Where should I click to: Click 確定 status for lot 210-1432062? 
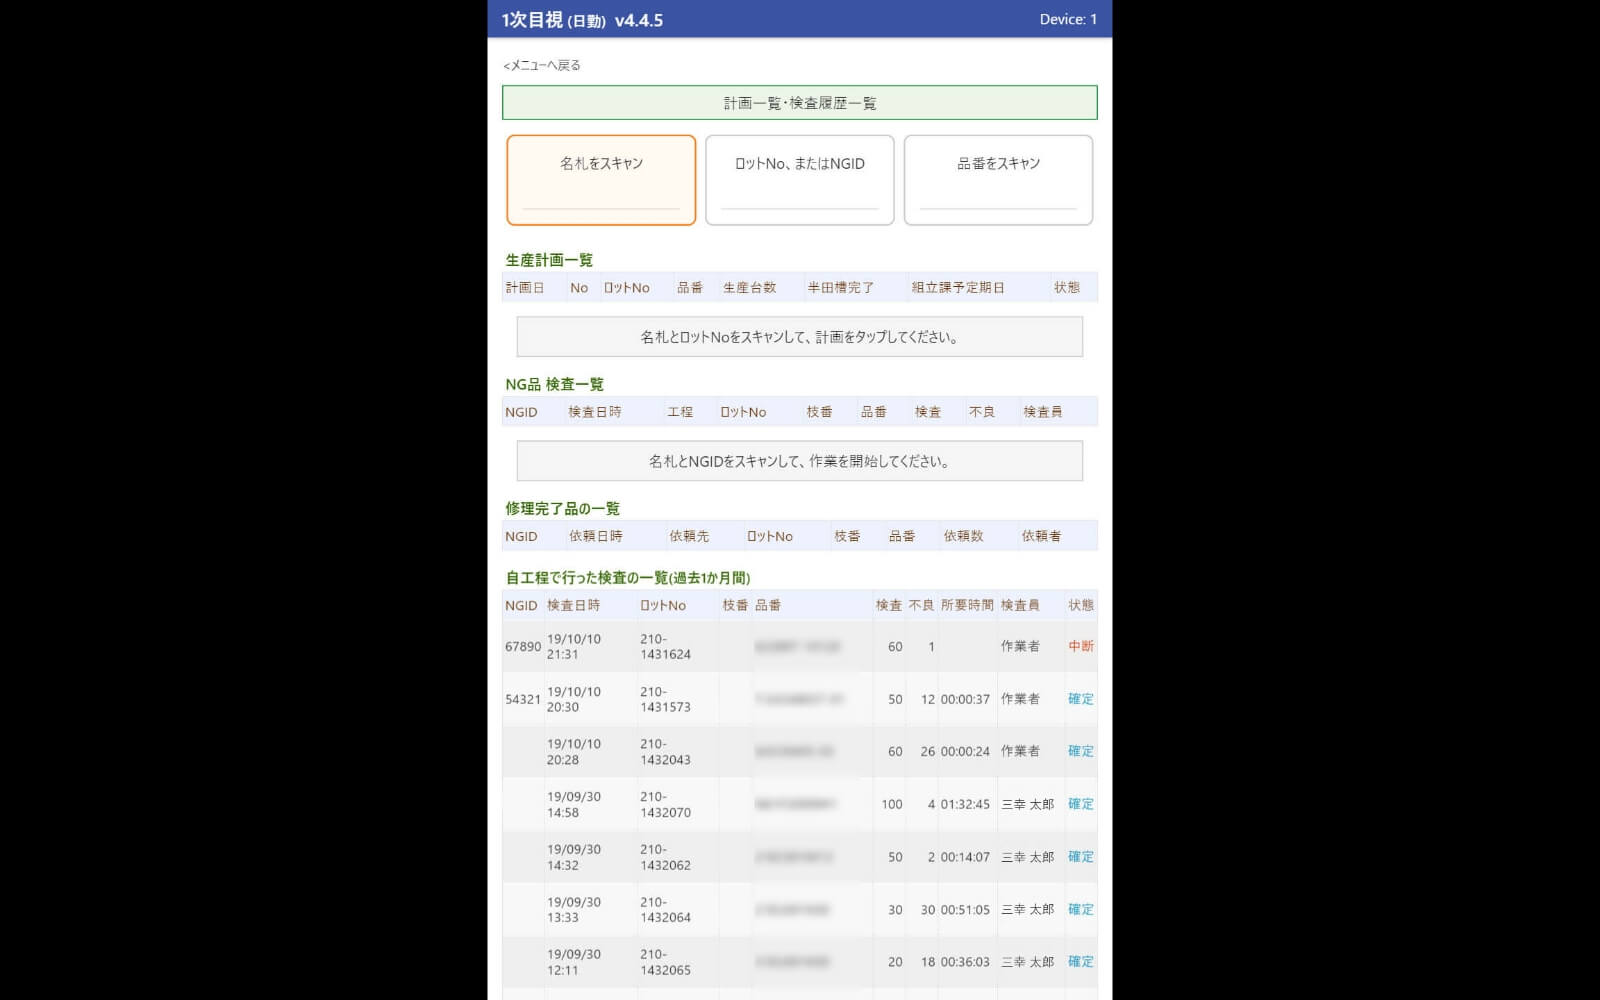[x=1081, y=857]
